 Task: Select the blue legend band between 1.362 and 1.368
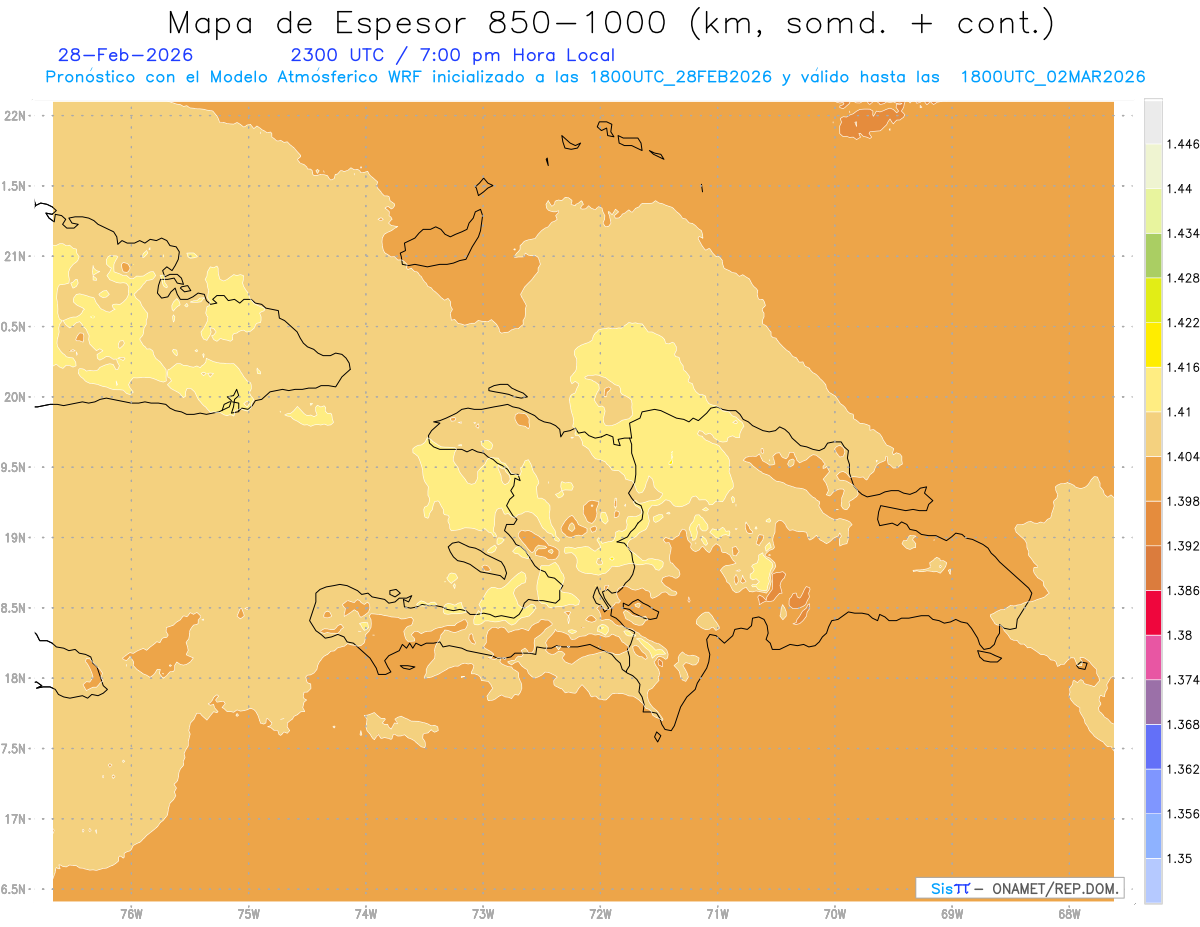tap(1153, 747)
